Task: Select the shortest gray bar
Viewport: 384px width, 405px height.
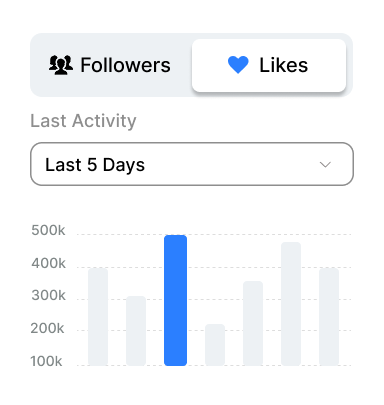Action: click(215, 345)
